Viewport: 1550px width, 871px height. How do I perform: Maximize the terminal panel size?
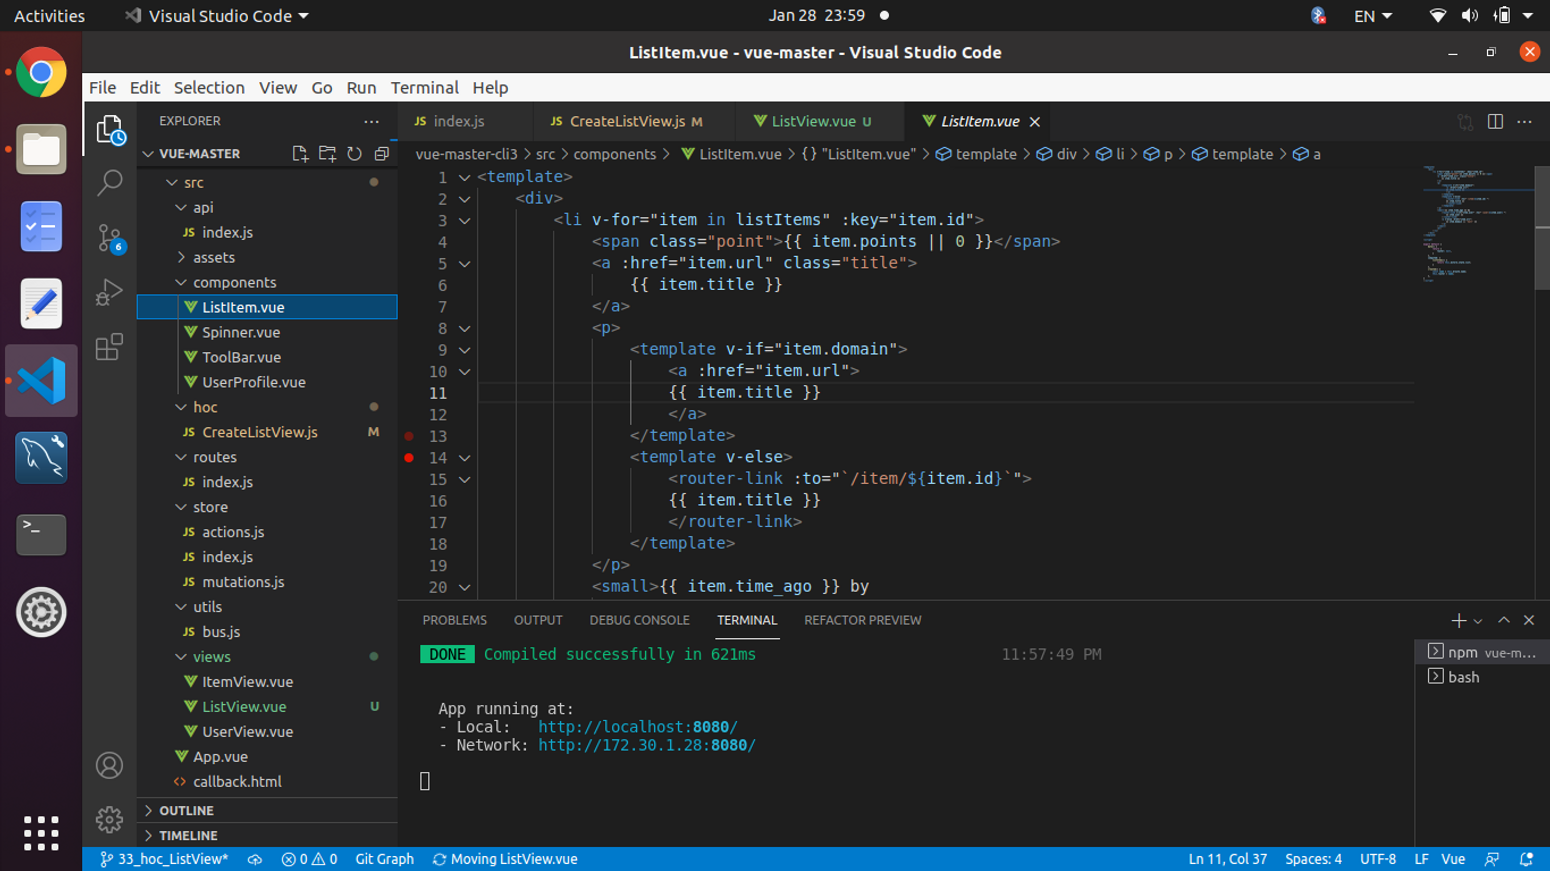[x=1504, y=620]
